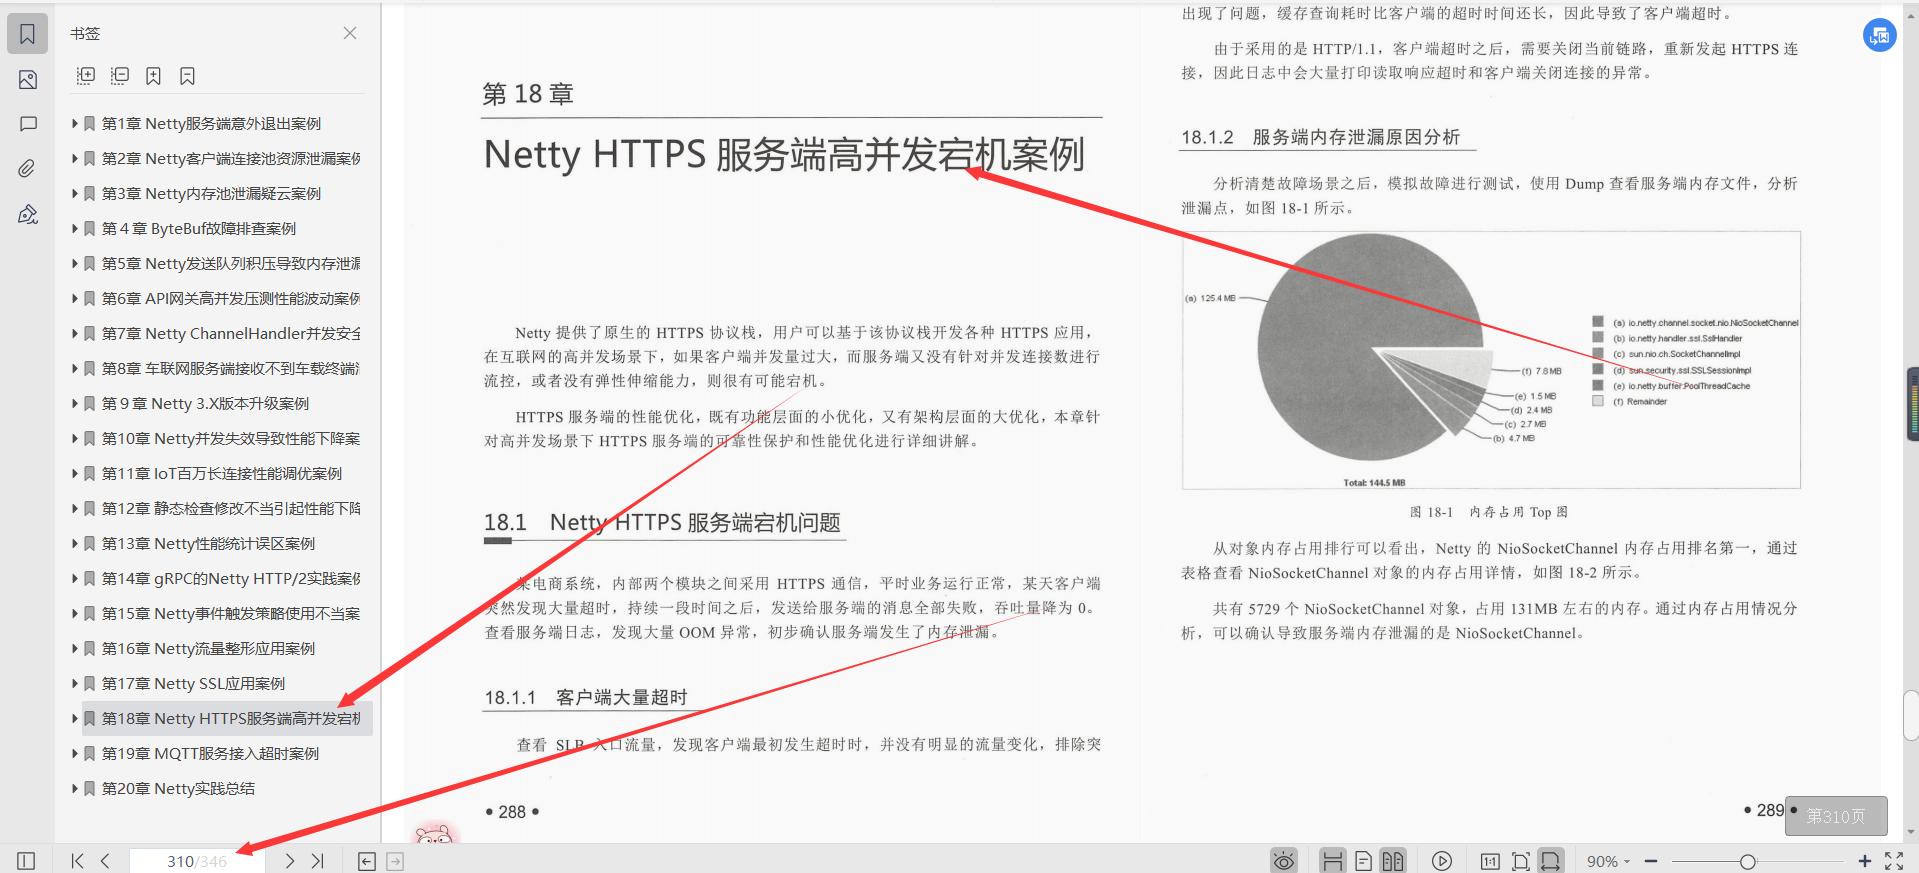This screenshot has width=1919, height=873.
Task: Open the comments panel icon
Action: tap(28, 124)
